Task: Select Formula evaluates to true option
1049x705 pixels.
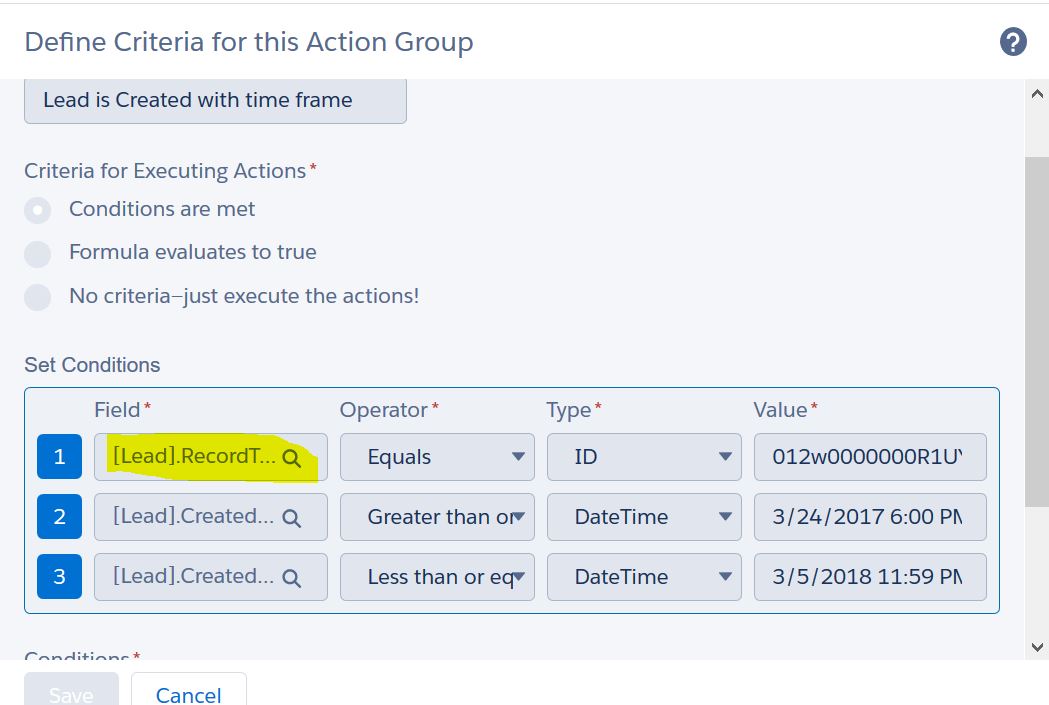Action: coord(38,254)
